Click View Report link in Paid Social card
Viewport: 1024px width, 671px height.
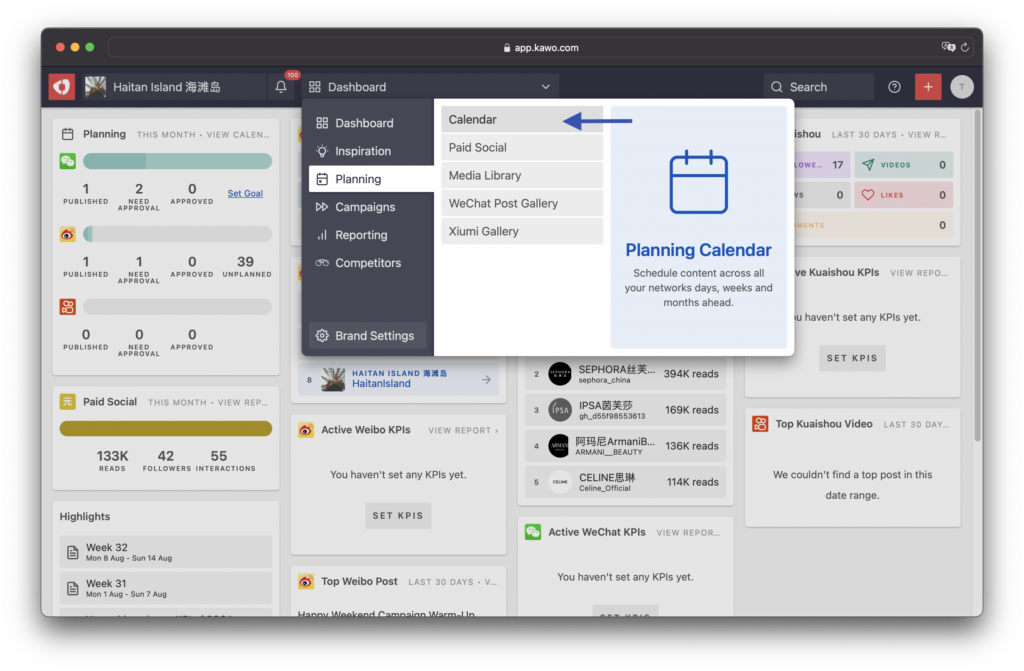243,402
